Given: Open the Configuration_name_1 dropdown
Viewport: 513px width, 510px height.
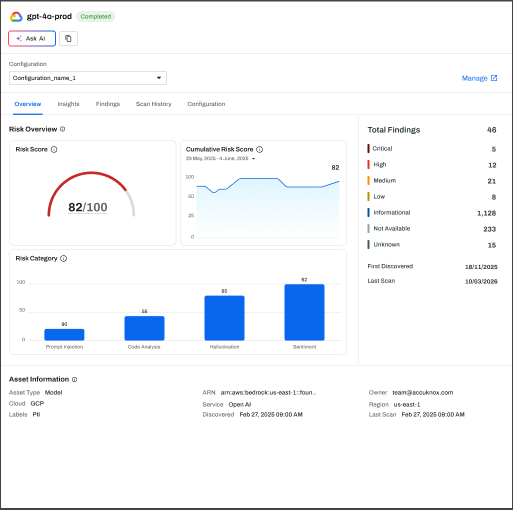Looking at the screenshot, I should coord(88,78).
